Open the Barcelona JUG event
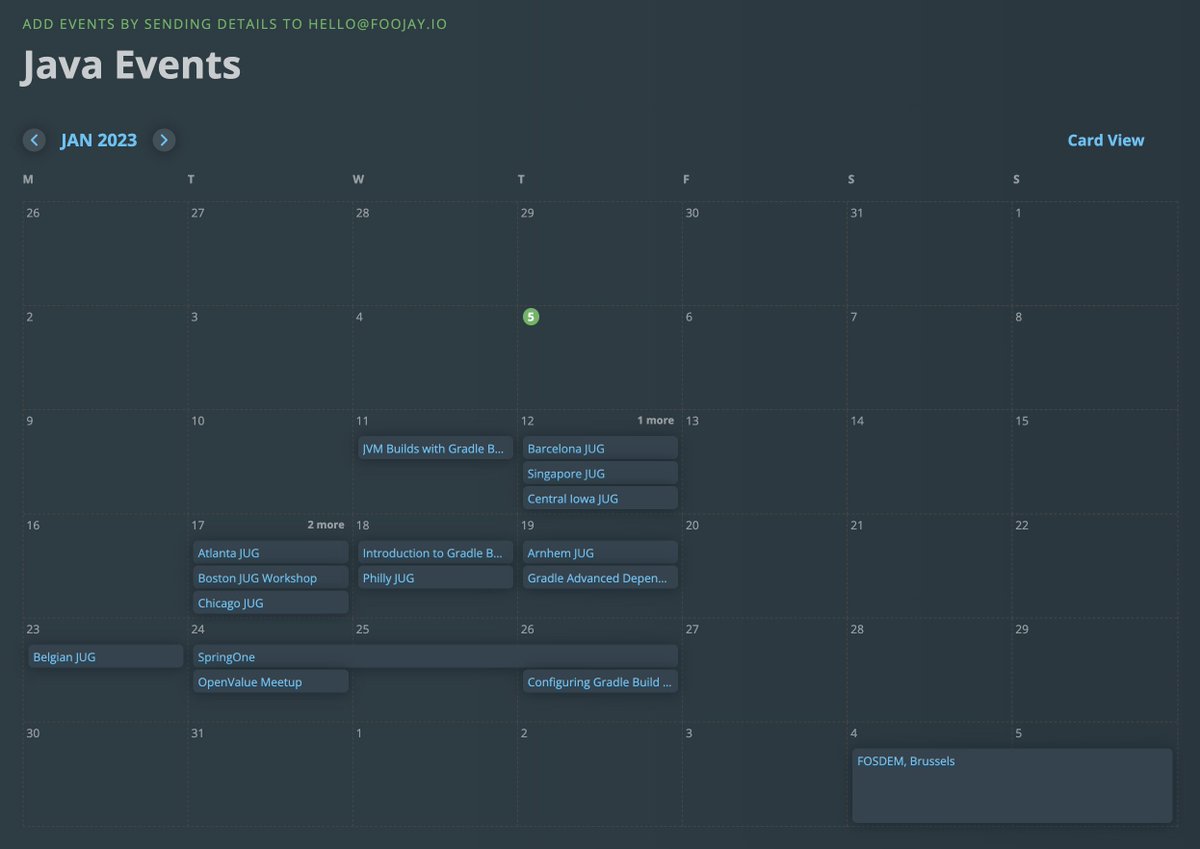This screenshot has height=849, width=1200. tap(600, 448)
